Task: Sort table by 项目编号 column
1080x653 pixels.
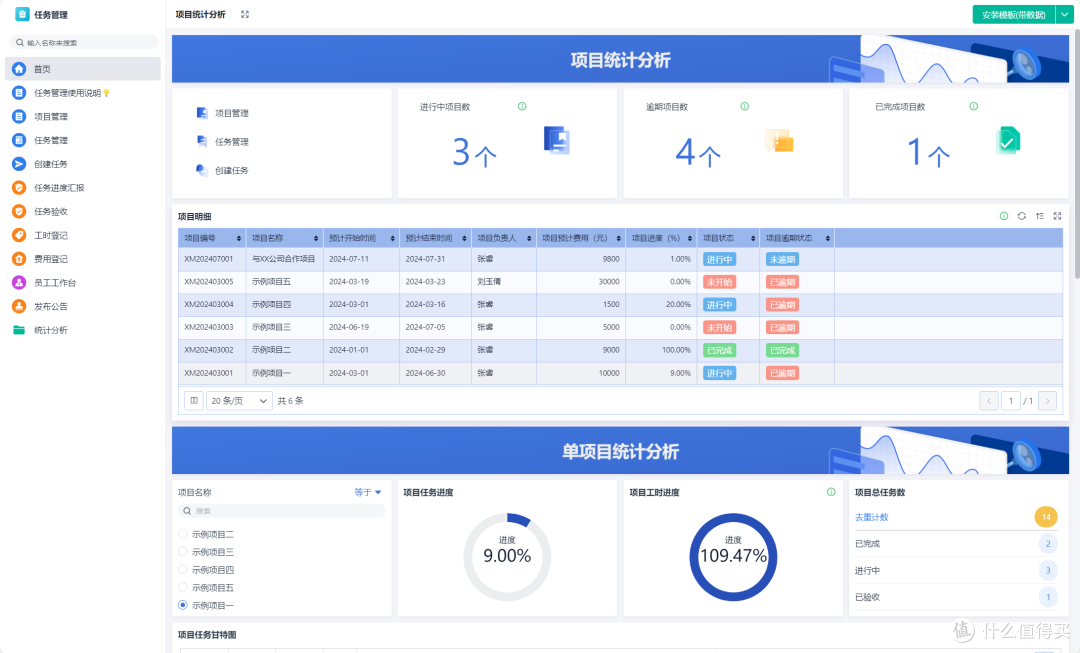Action: pyautogui.click(x=239, y=238)
